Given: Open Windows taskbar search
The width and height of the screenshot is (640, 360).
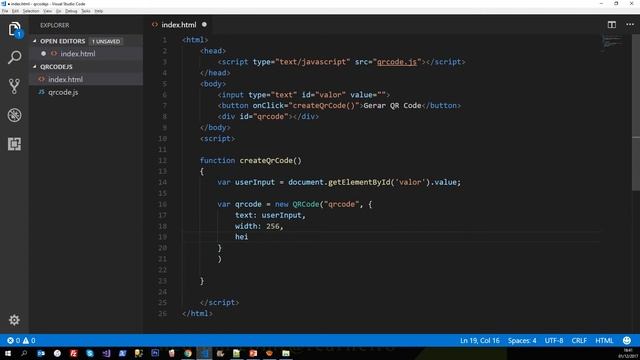Looking at the screenshot, I should [x=24, y=353].
